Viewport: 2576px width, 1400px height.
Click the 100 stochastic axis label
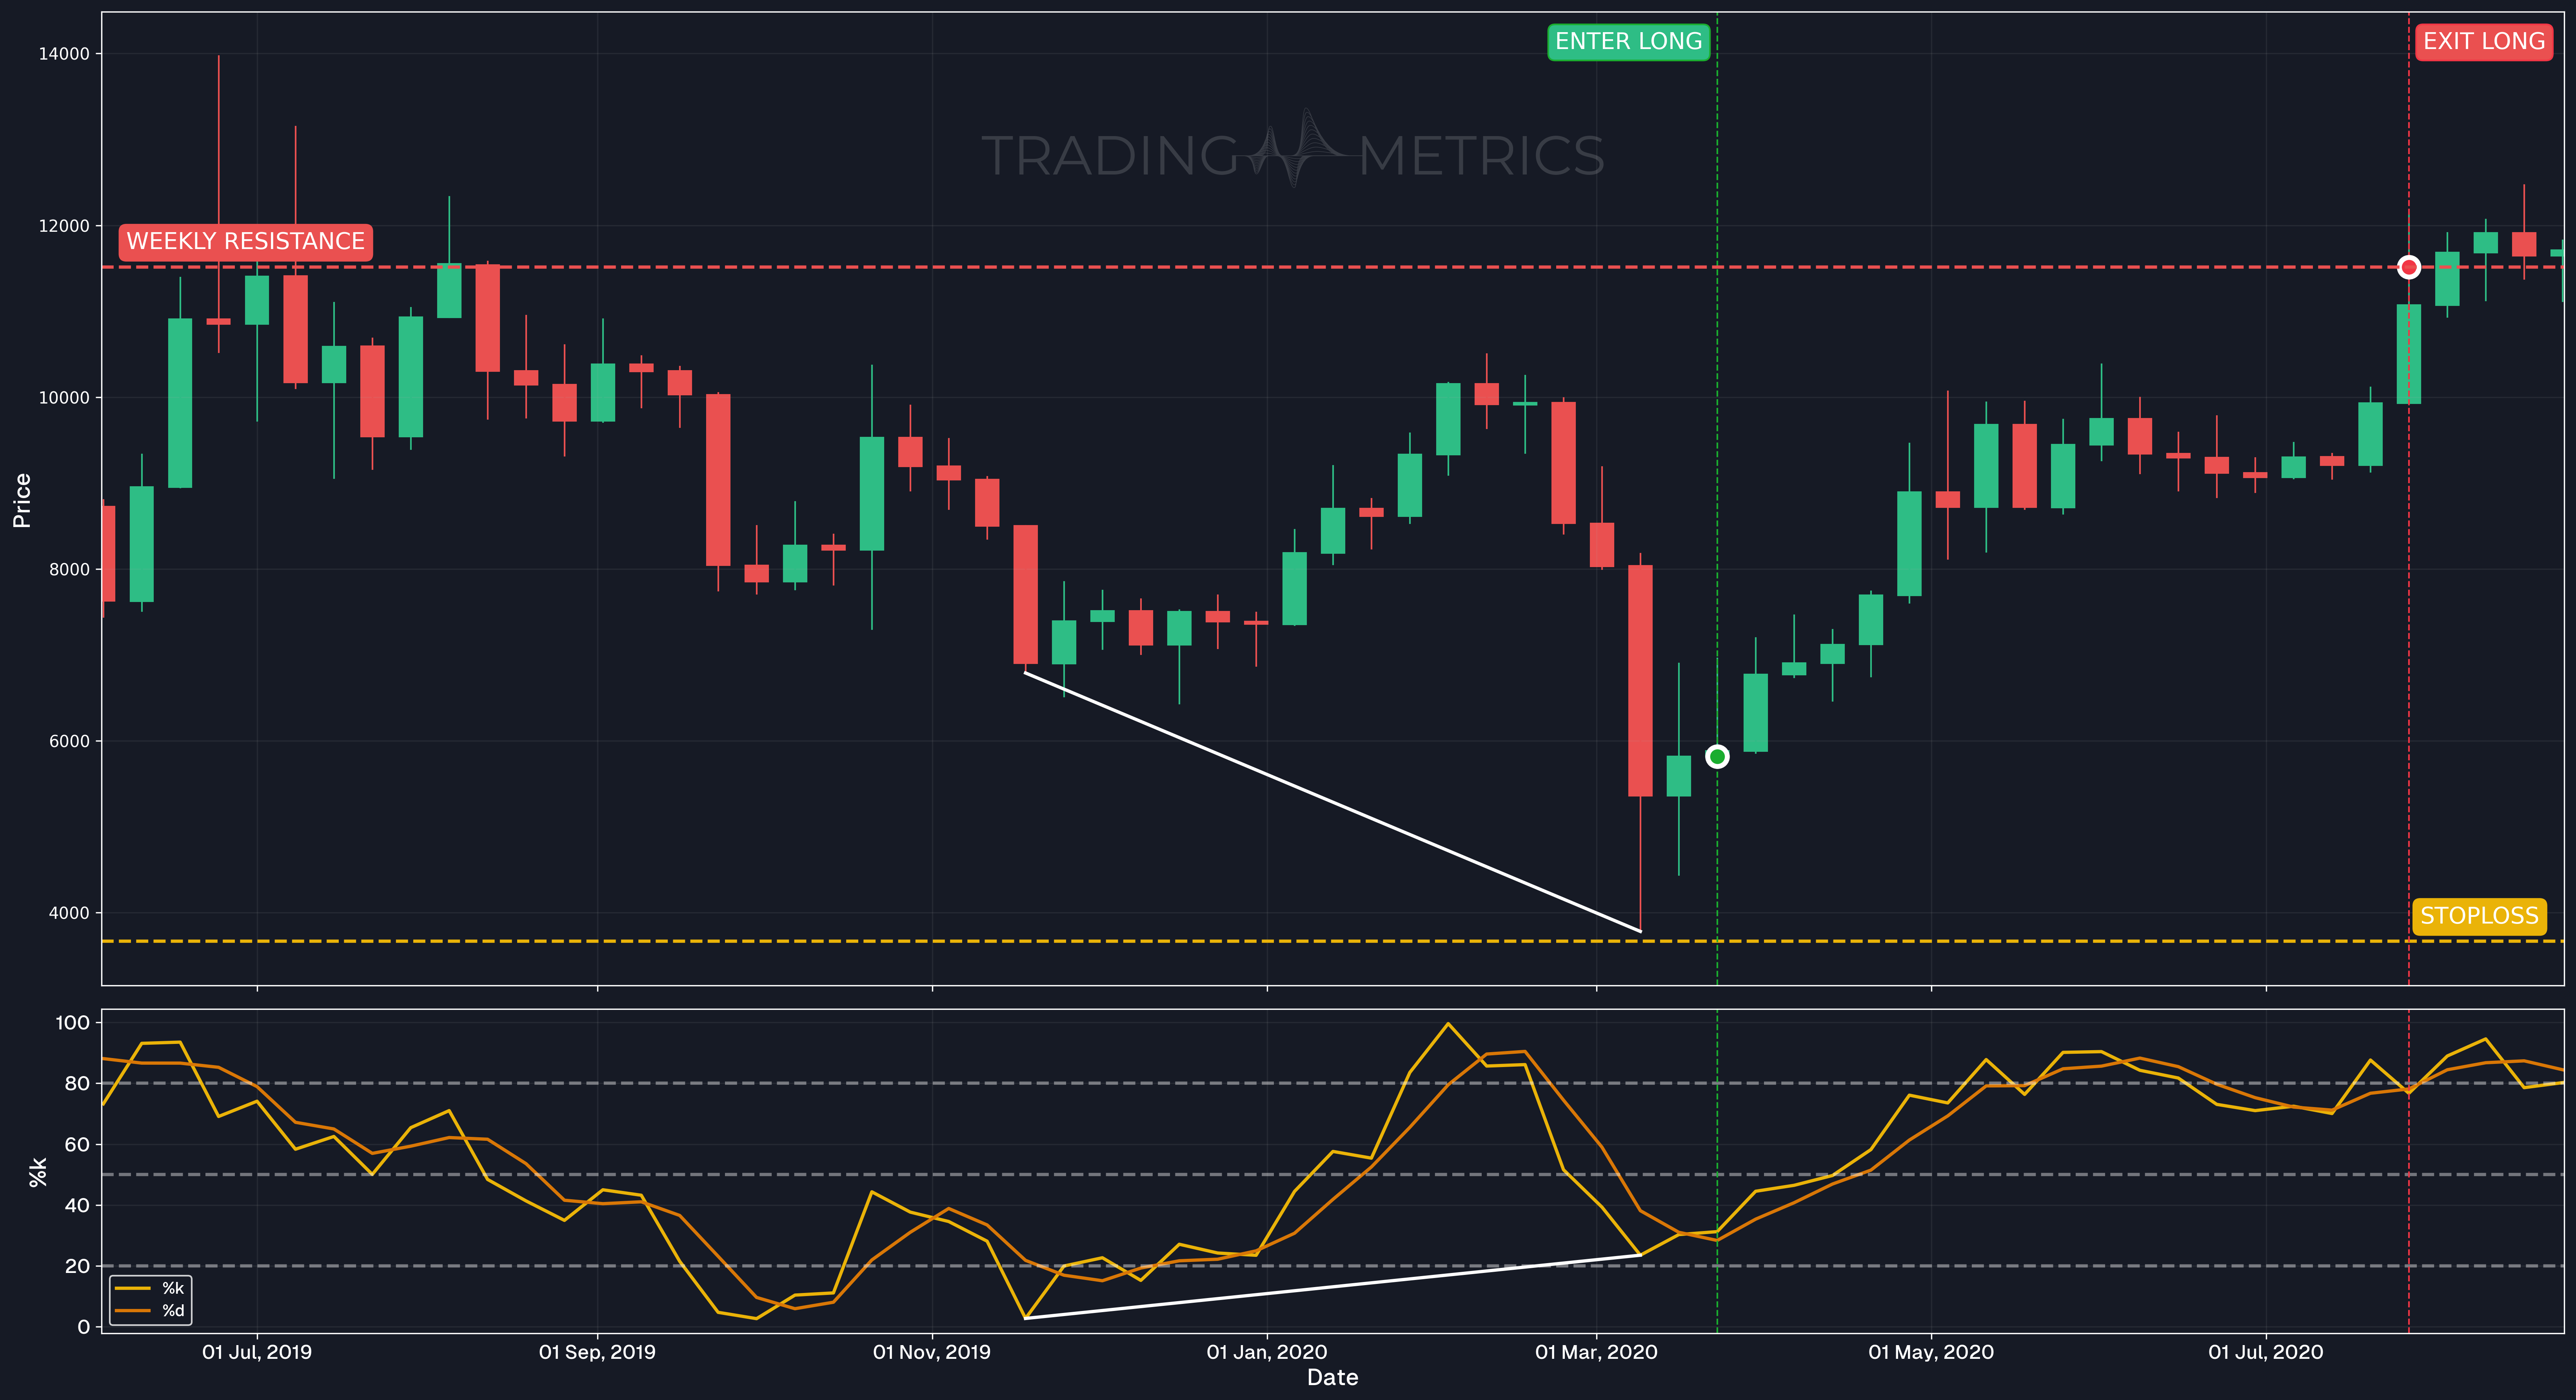[x=73, y=1023]
